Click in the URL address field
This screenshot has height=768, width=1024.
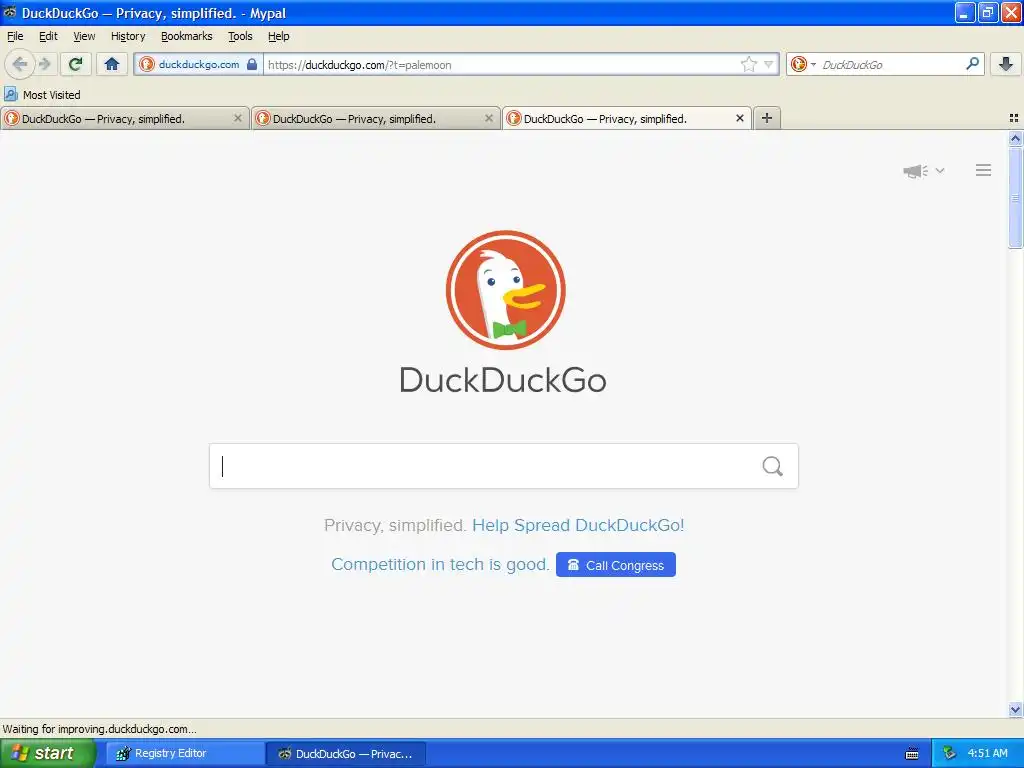502,65
